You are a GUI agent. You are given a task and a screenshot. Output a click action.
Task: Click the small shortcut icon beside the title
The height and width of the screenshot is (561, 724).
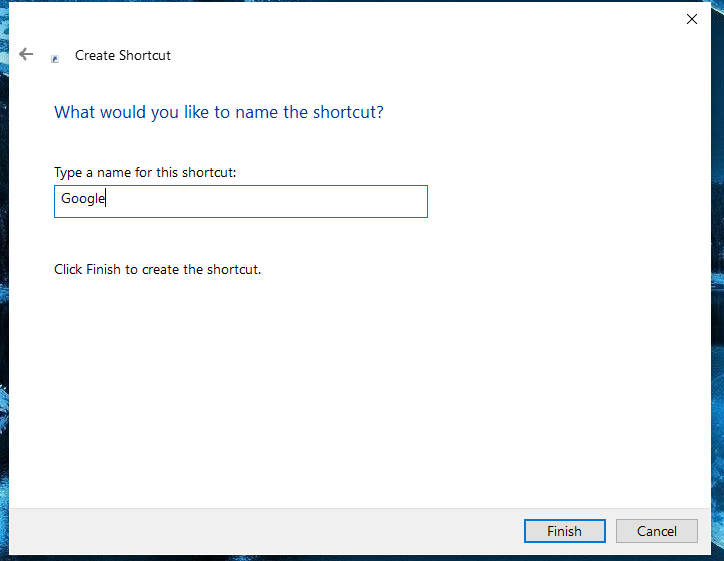point(56,58)
